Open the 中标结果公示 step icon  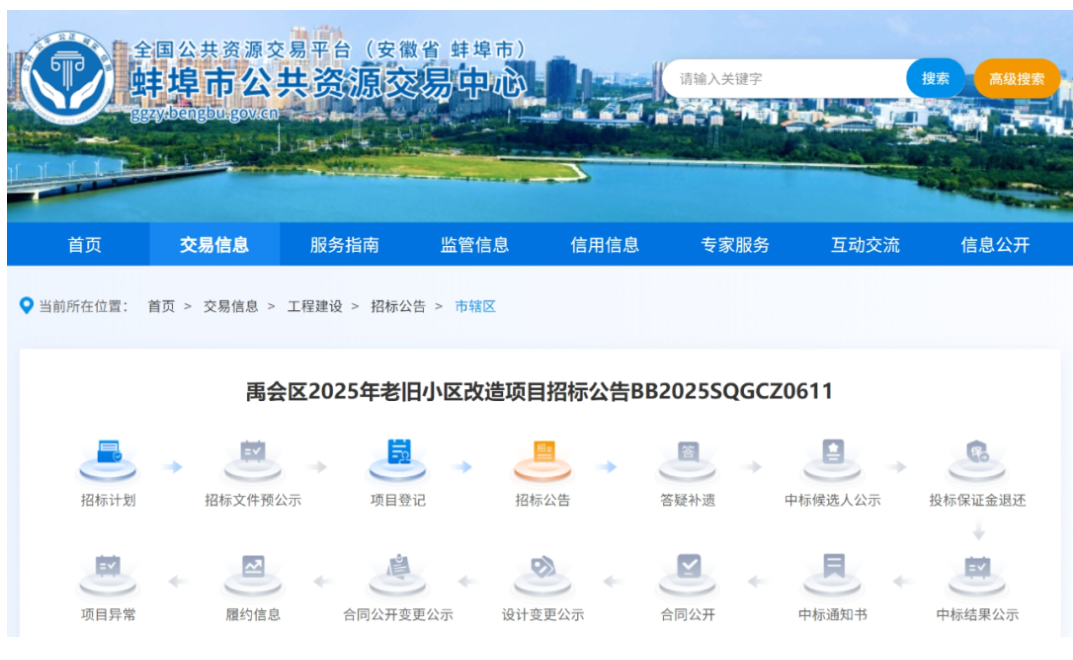click(977, 574)
